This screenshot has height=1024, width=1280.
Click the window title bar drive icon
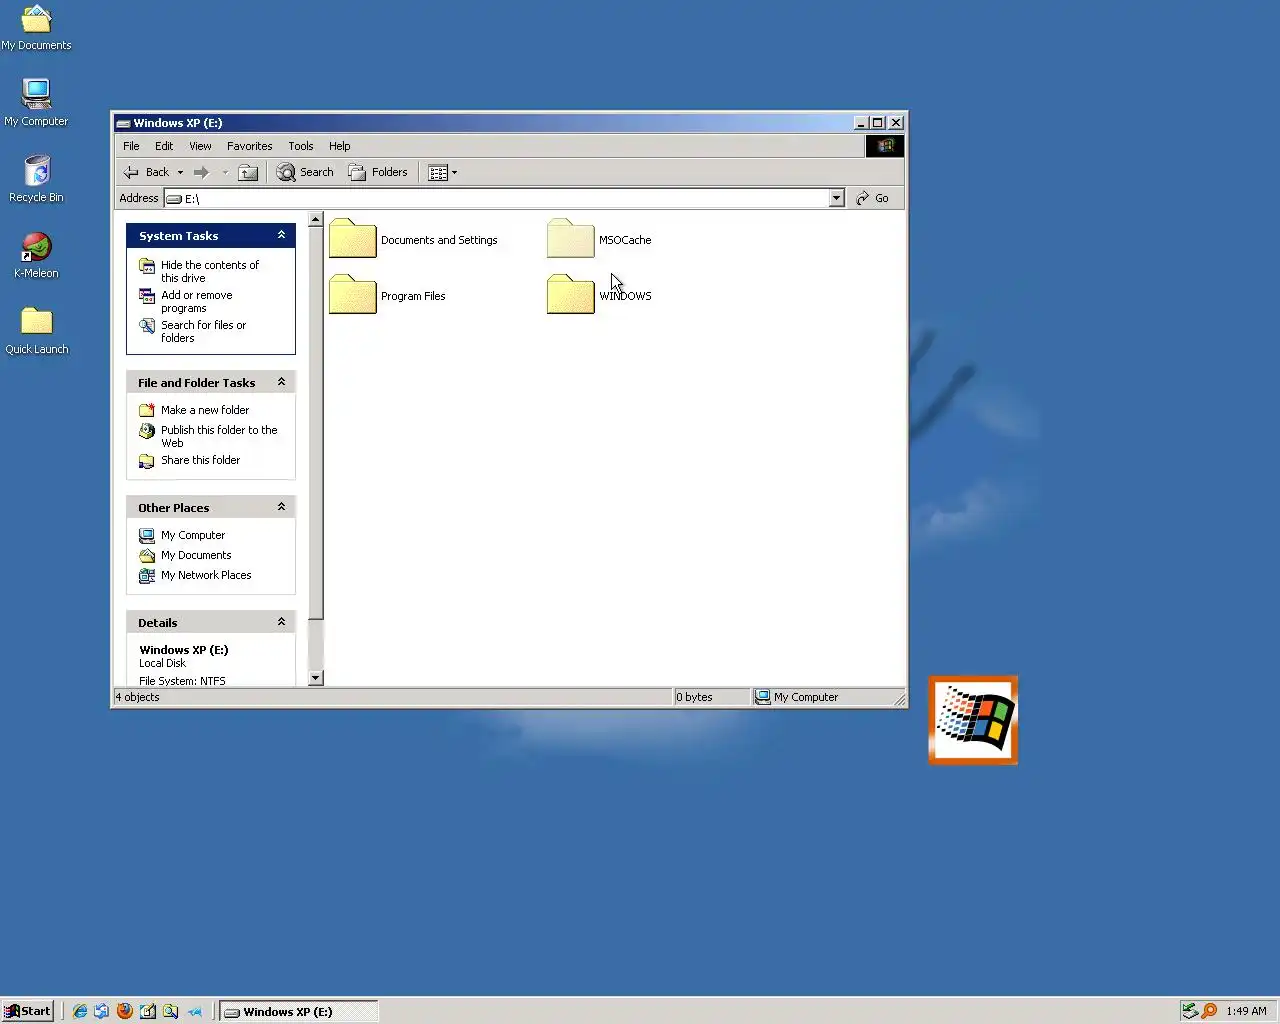[123, 123]
